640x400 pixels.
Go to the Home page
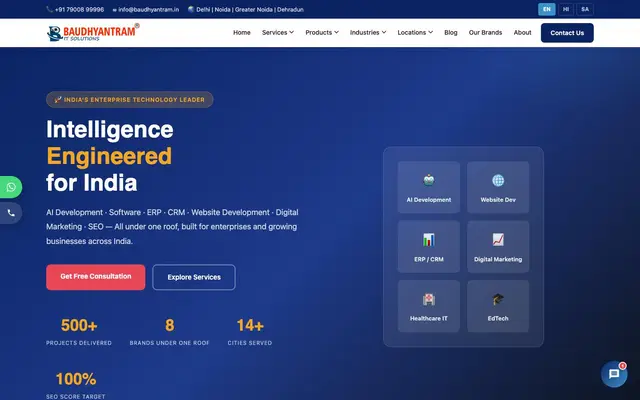(242, 33)
